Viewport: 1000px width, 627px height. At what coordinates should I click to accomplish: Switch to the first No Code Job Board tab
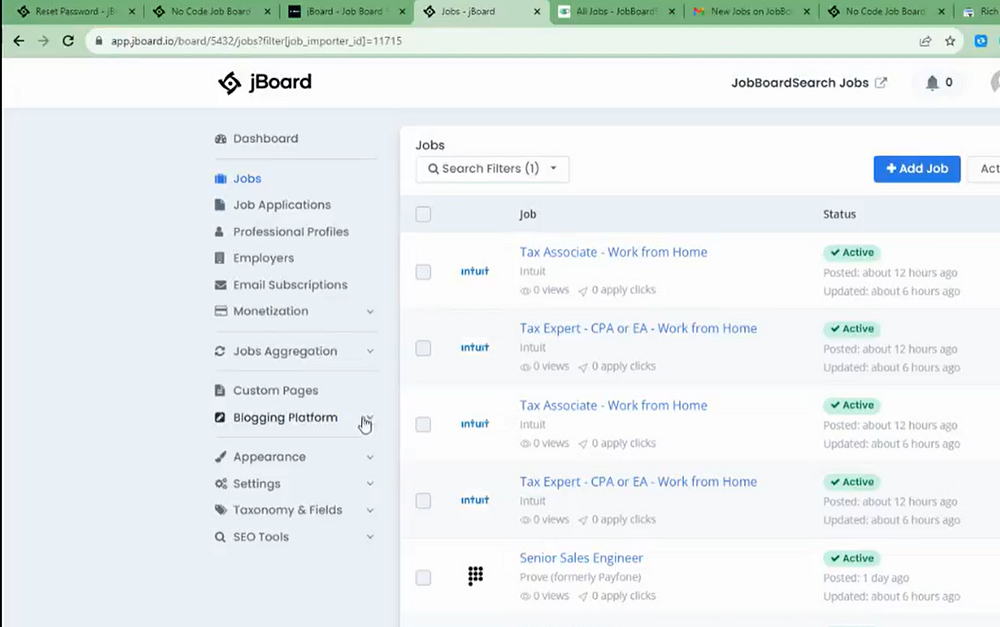[210, 11]
